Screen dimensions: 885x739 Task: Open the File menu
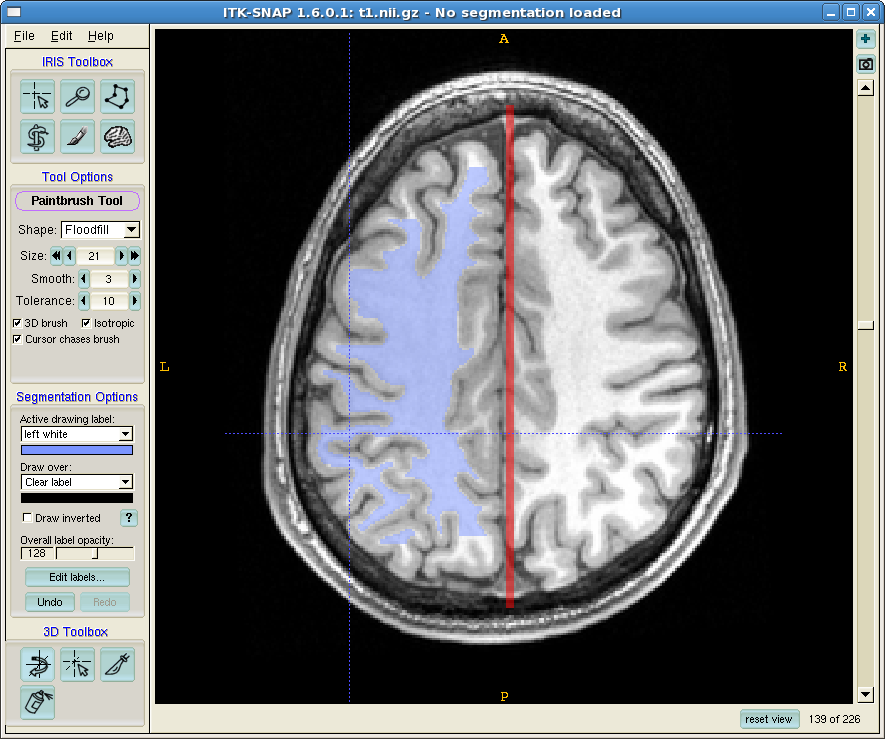tap(24, 36)
